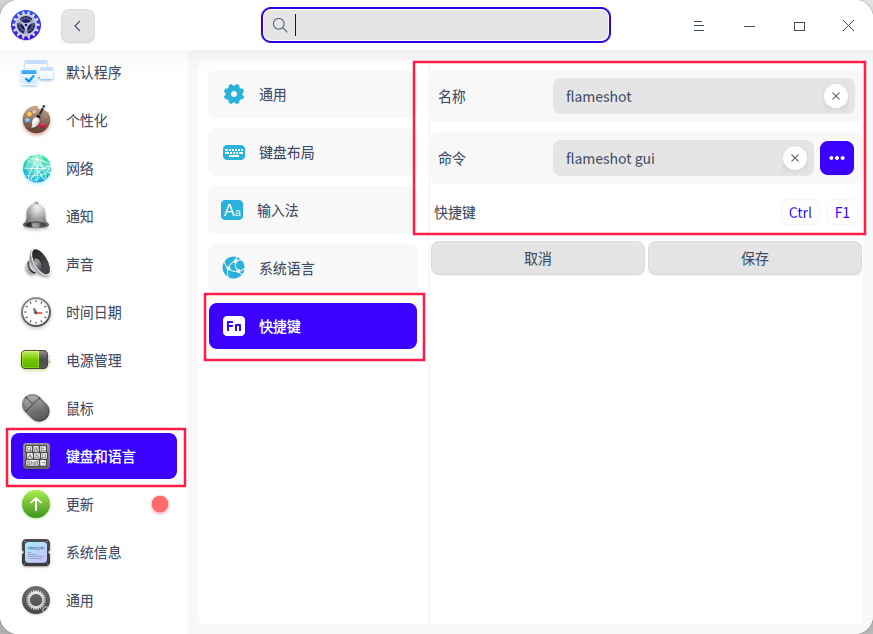Open the hamburger main menu
This screenshot has height=634, width=873.
[699, 26]
